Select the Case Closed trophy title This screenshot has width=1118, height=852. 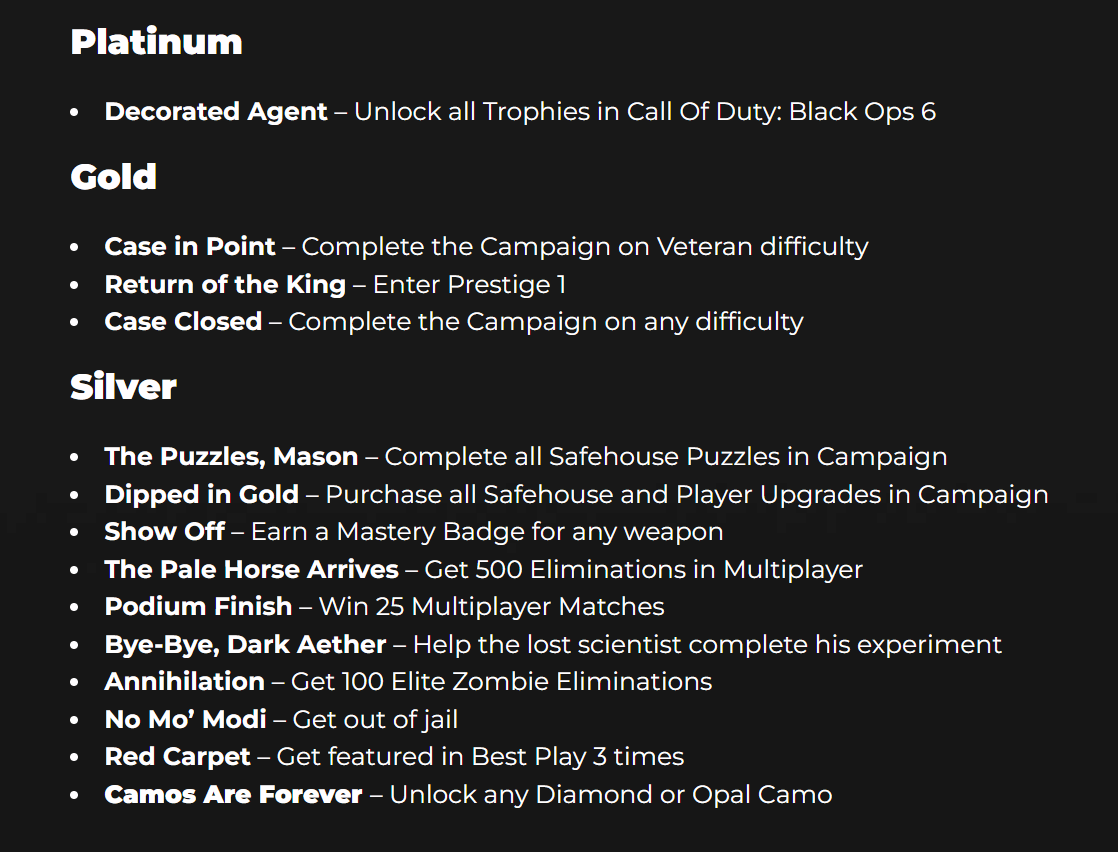(x=183, y=322)
